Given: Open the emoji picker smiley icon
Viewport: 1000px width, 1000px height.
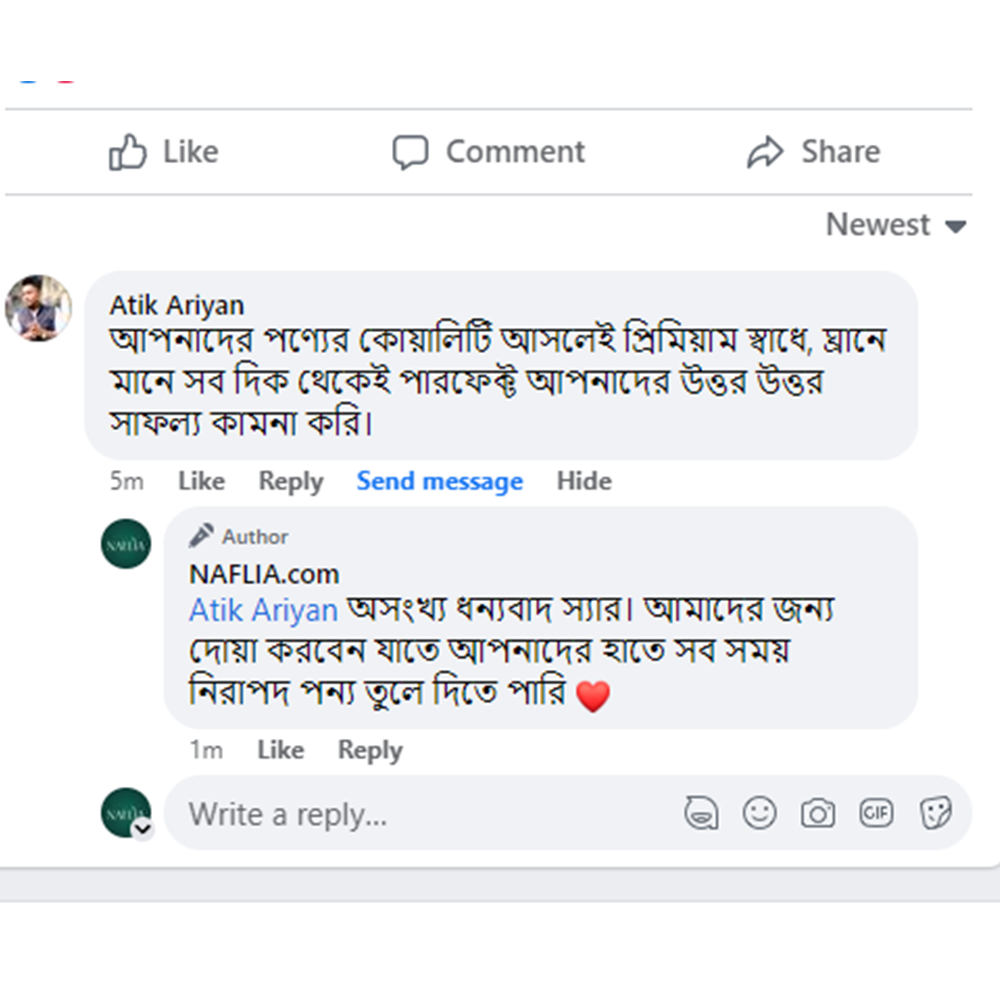Looking at the screenshot, I should point(760,813).
